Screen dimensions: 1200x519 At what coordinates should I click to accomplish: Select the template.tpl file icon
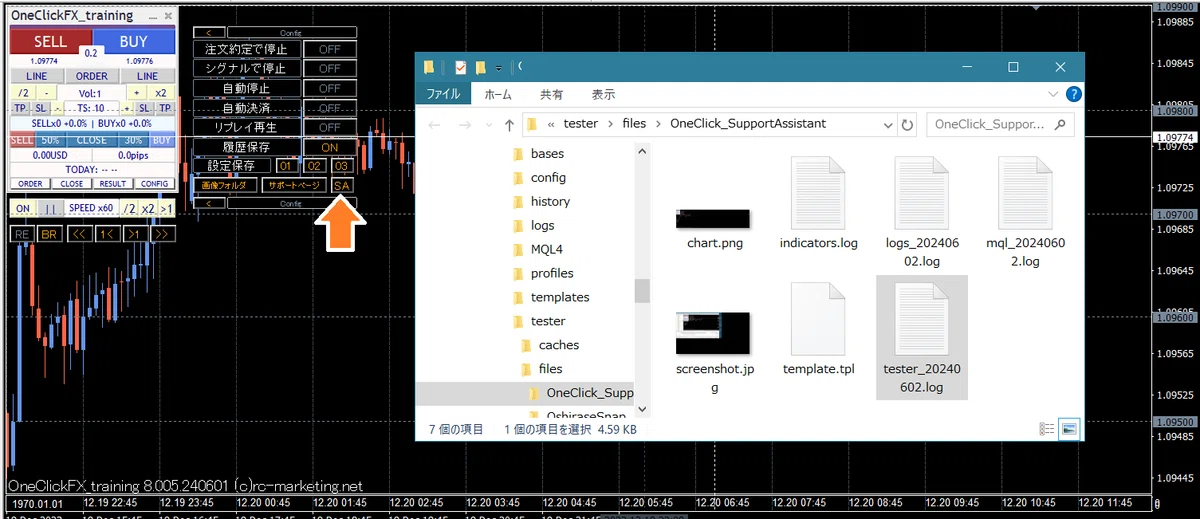coord(819,318)
